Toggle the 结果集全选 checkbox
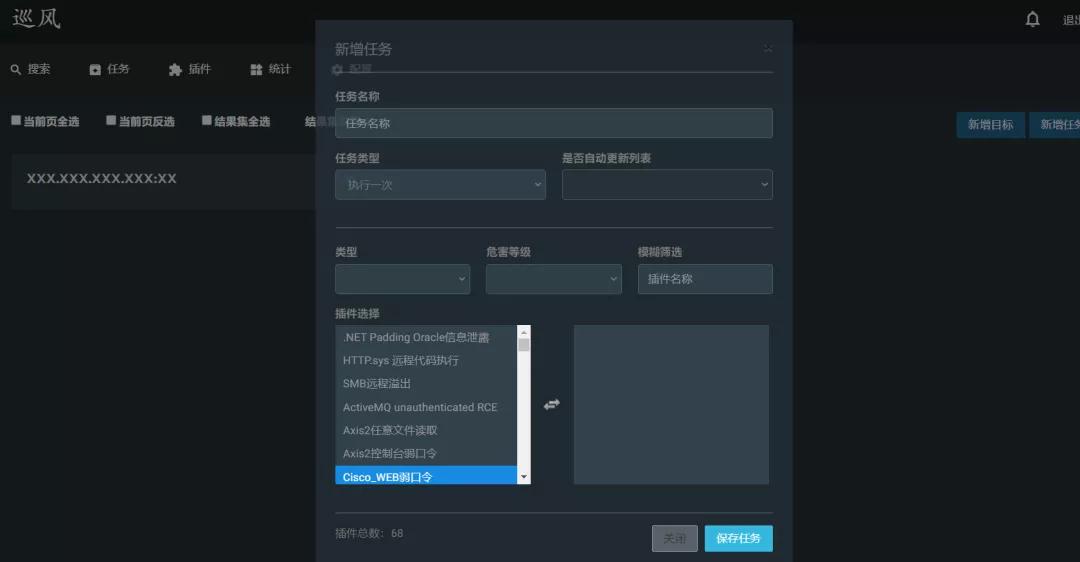 207,121
